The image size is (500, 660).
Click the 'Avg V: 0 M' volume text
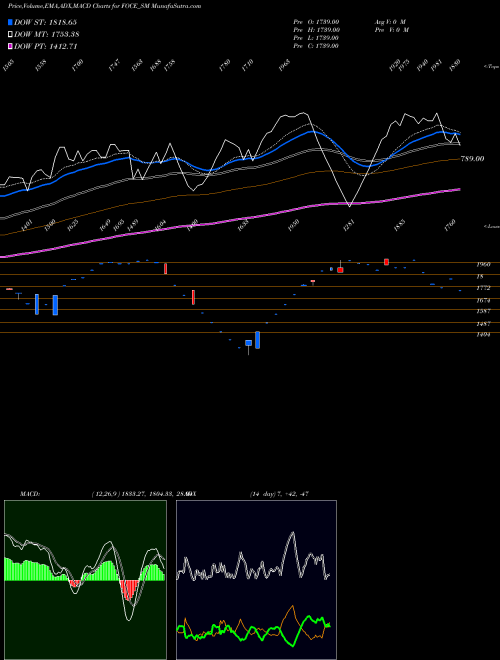pos(389,22)
